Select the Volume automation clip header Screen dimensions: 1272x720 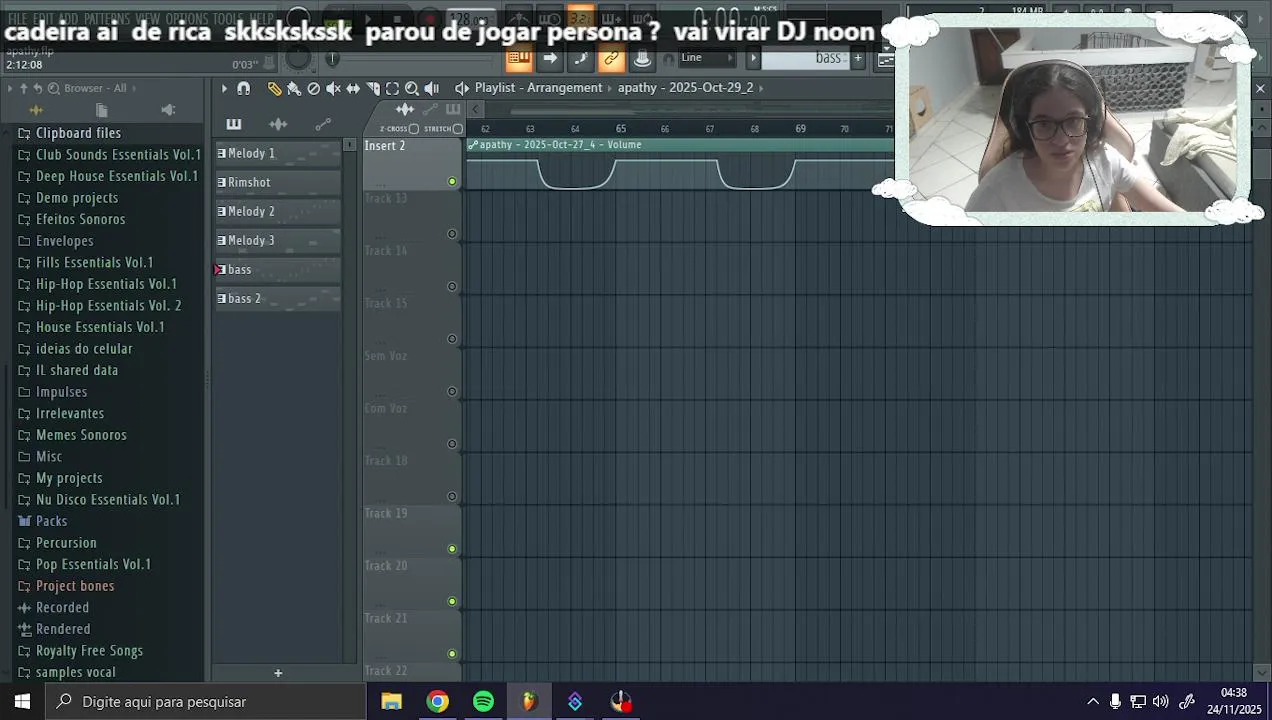680,145
